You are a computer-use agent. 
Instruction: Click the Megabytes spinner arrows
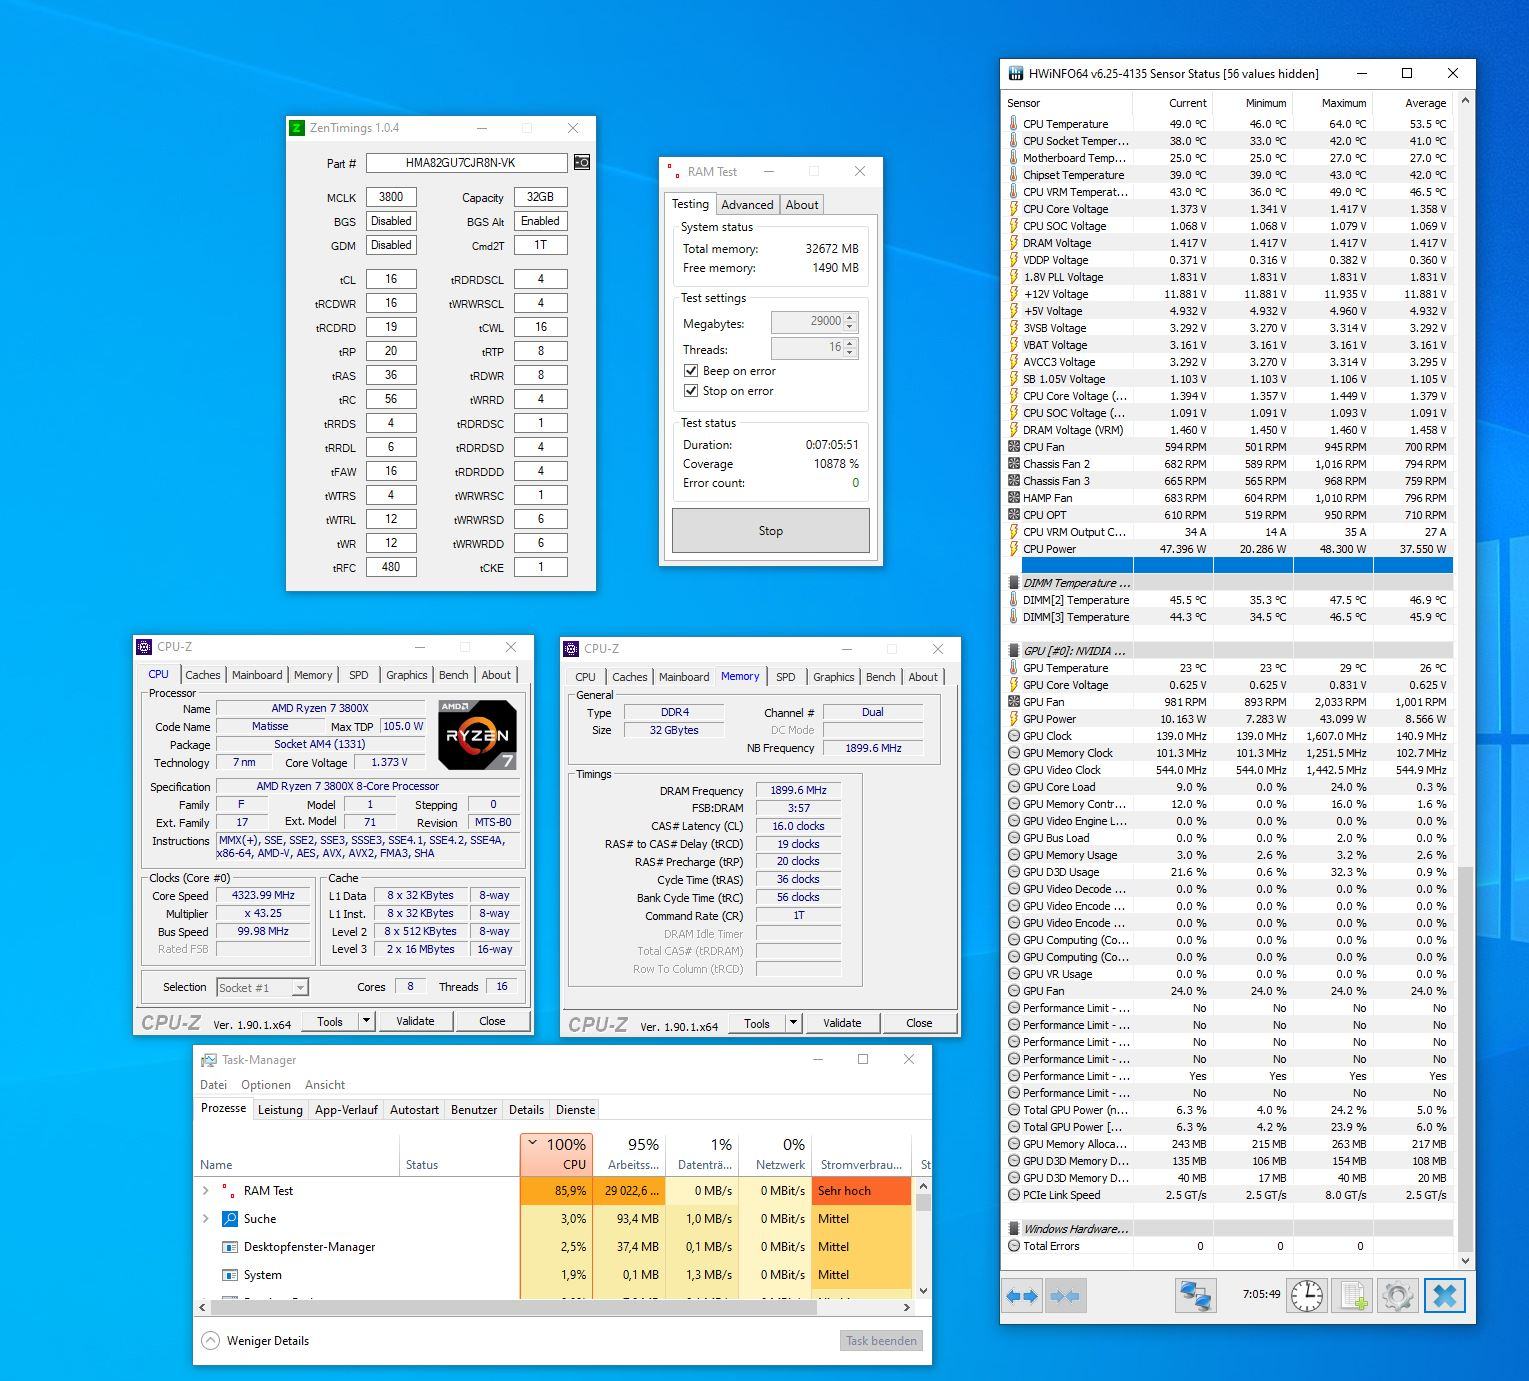850,322
